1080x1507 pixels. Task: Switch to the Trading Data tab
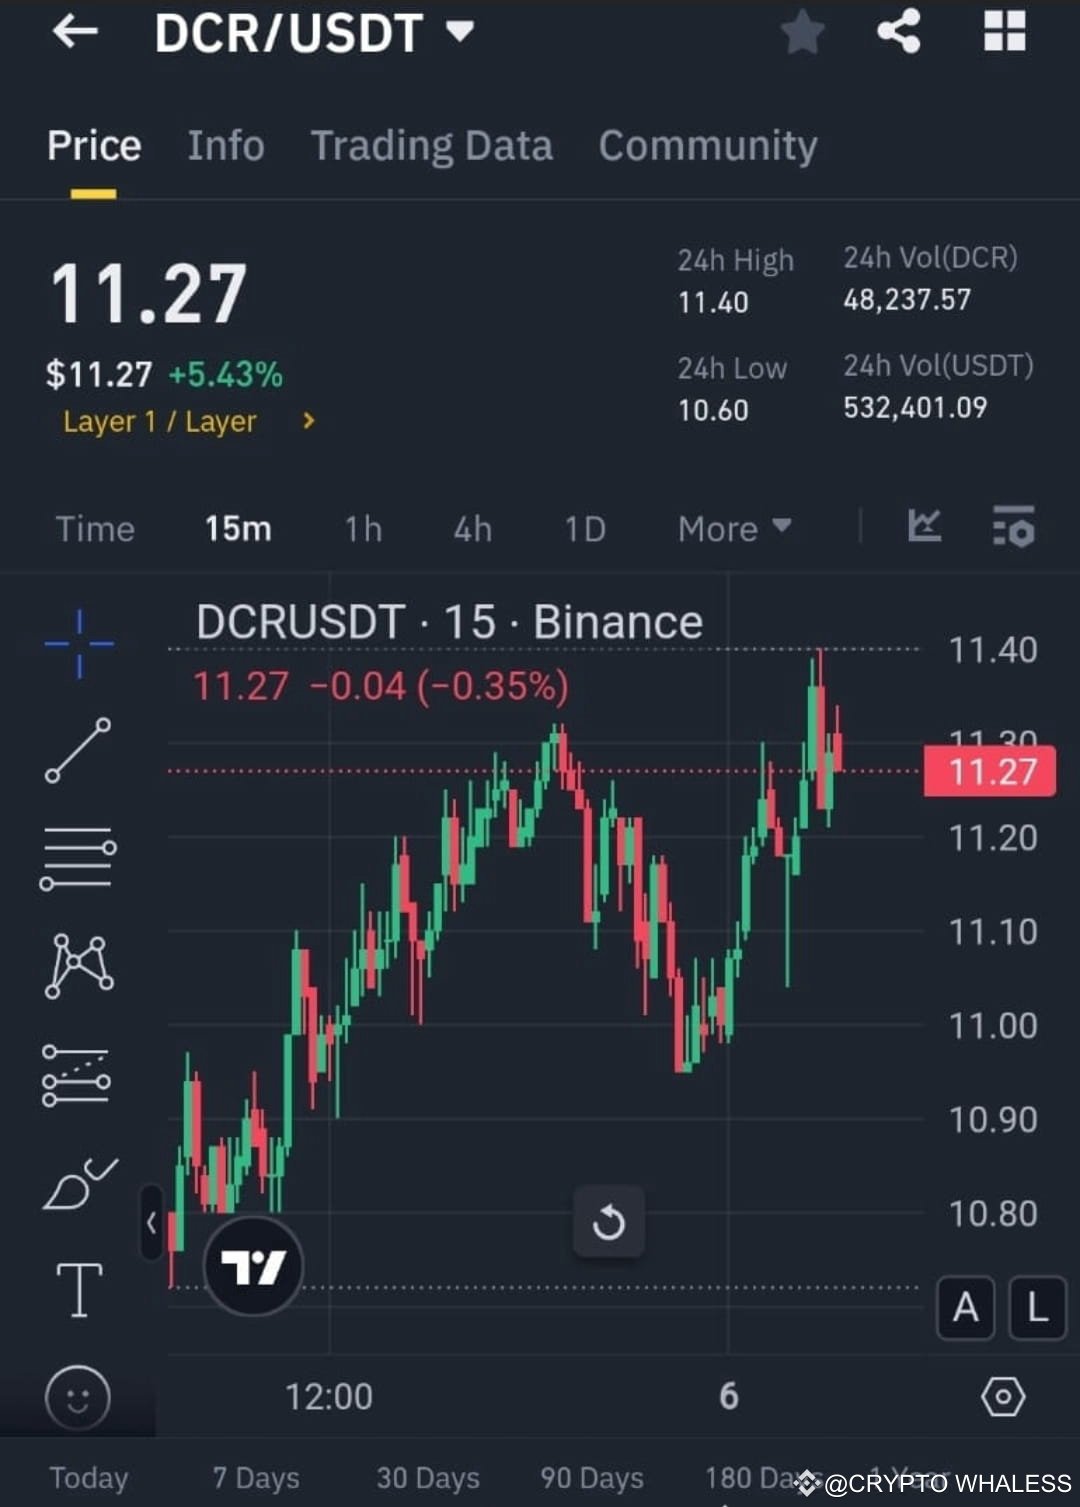(432, 145)
